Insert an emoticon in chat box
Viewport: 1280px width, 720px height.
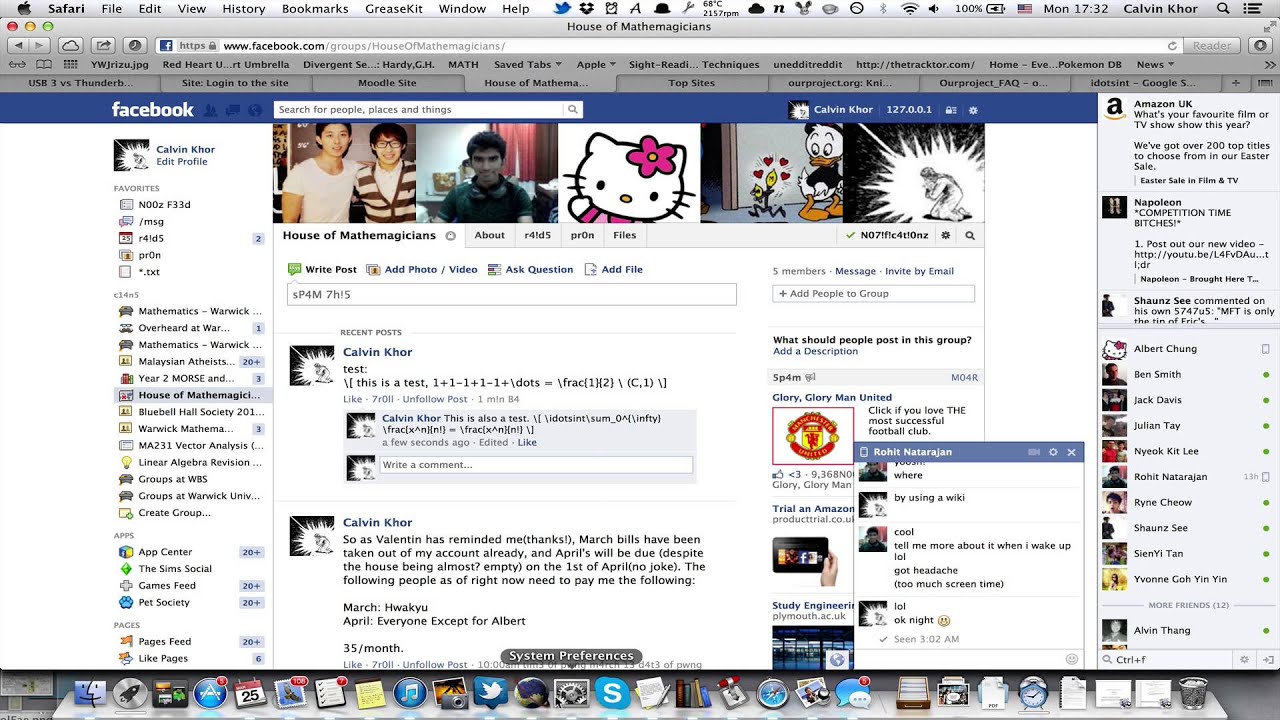click(x=1071, y=659)
